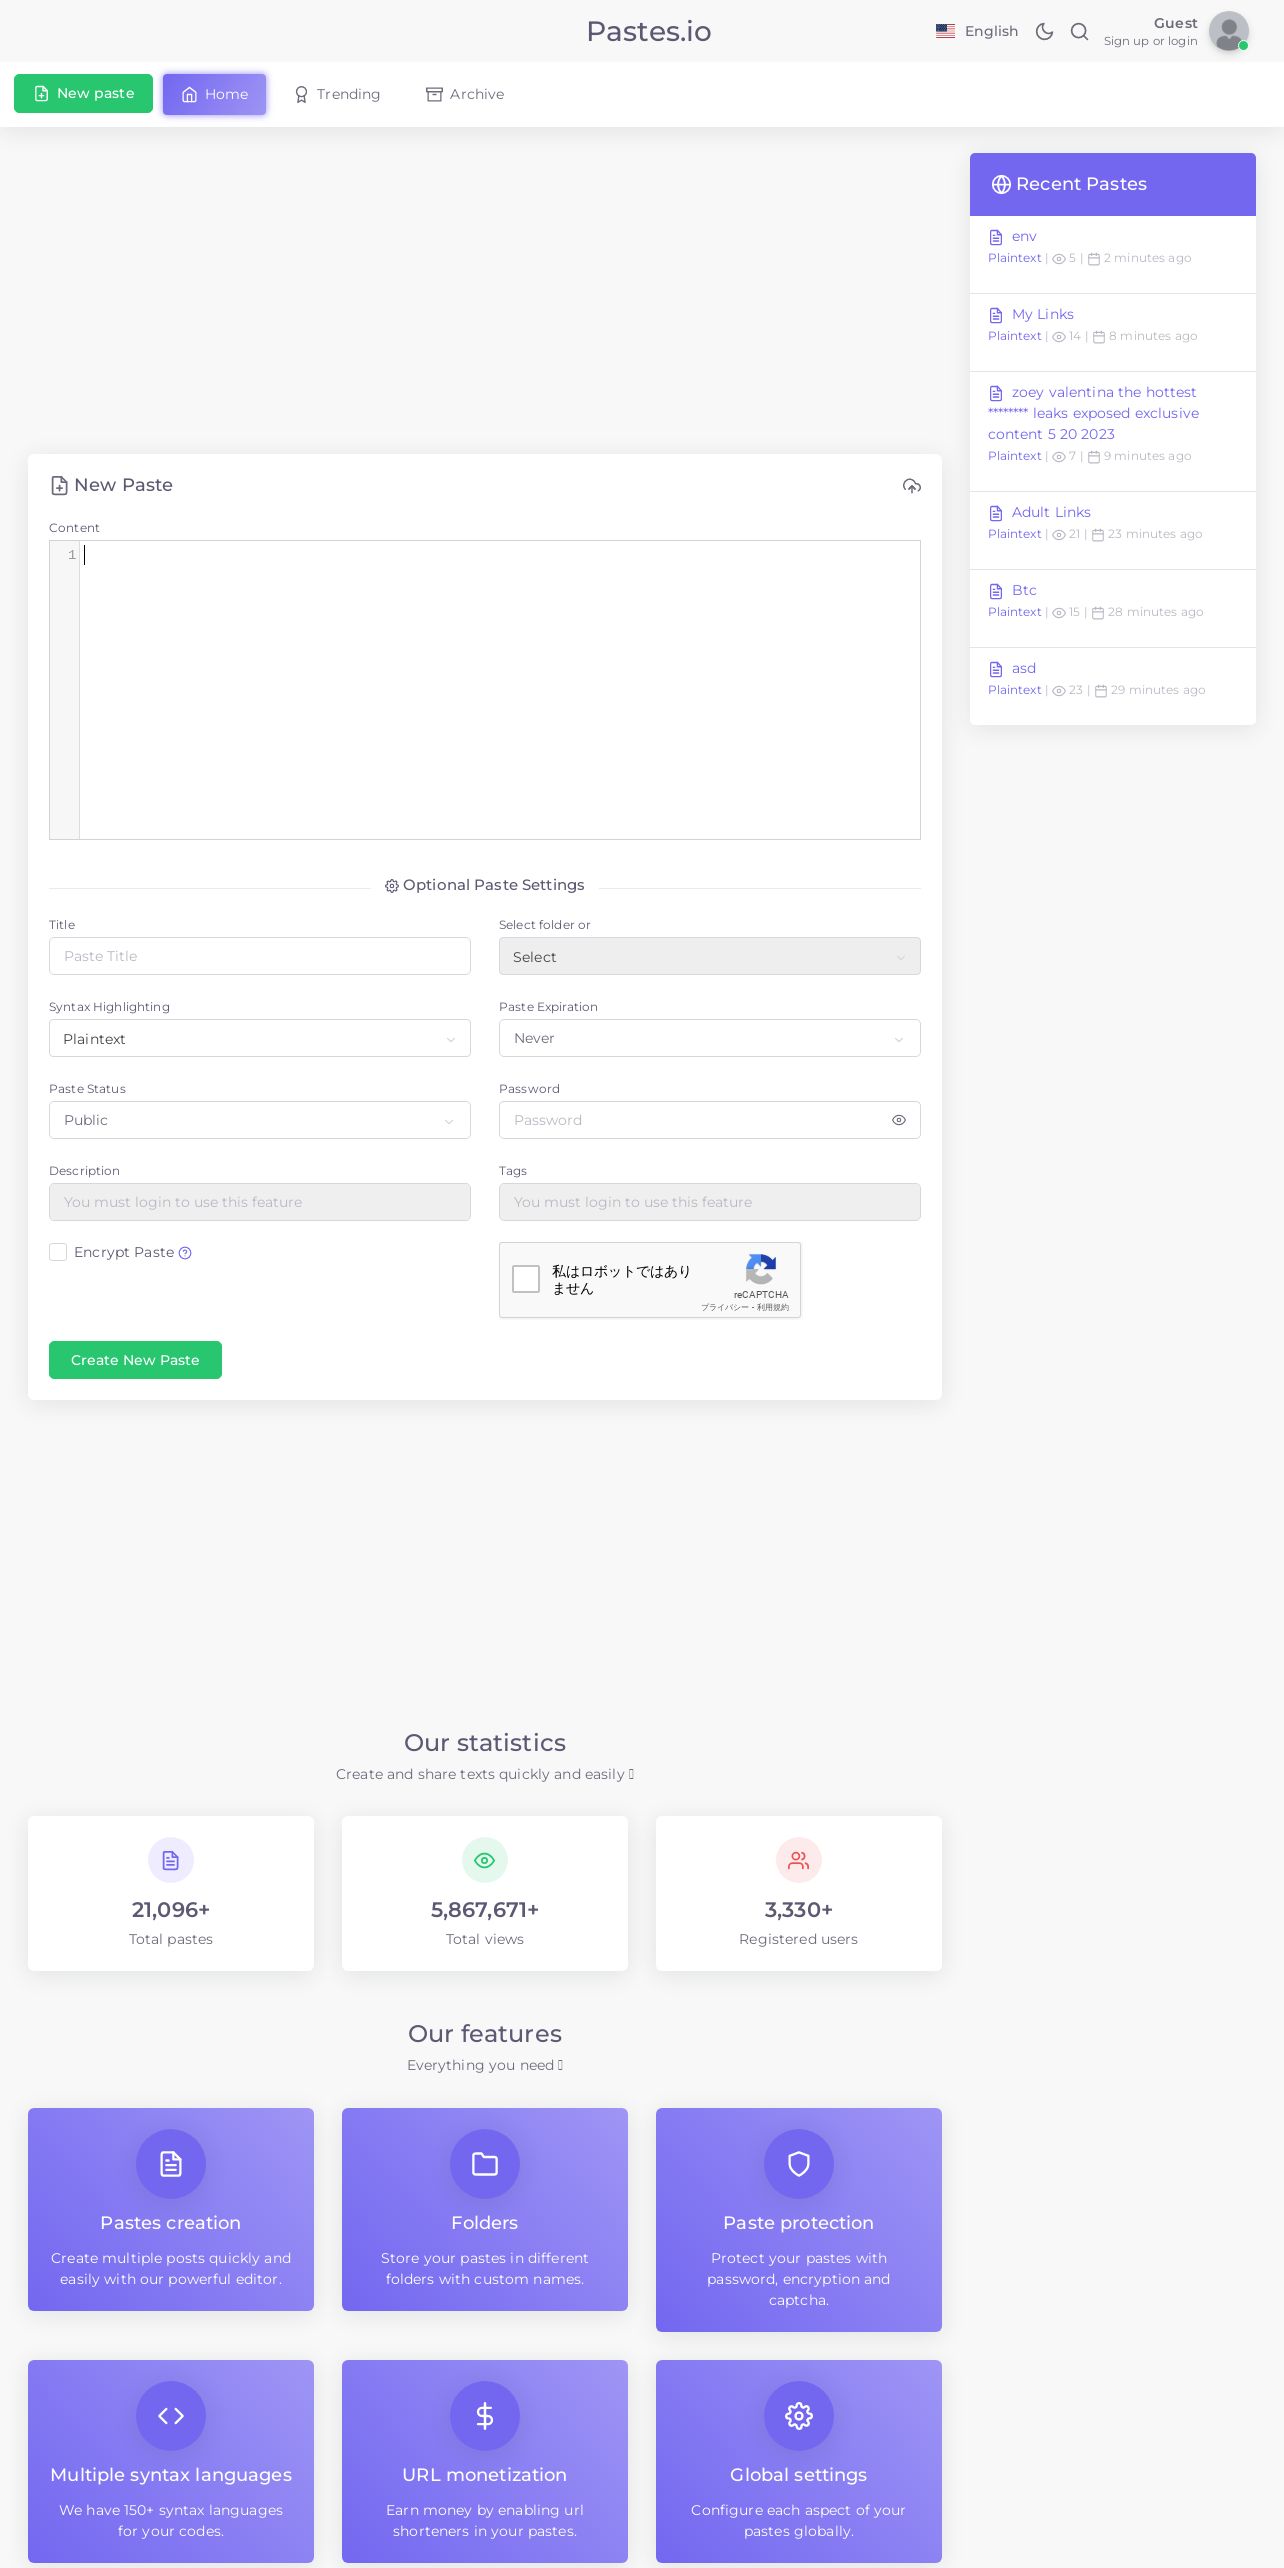Image resolution: width=1284 pixels, height=2568 pixels.
Task: Check the reCAPTCHA not-a-robot box
Action: point(526,1279)
